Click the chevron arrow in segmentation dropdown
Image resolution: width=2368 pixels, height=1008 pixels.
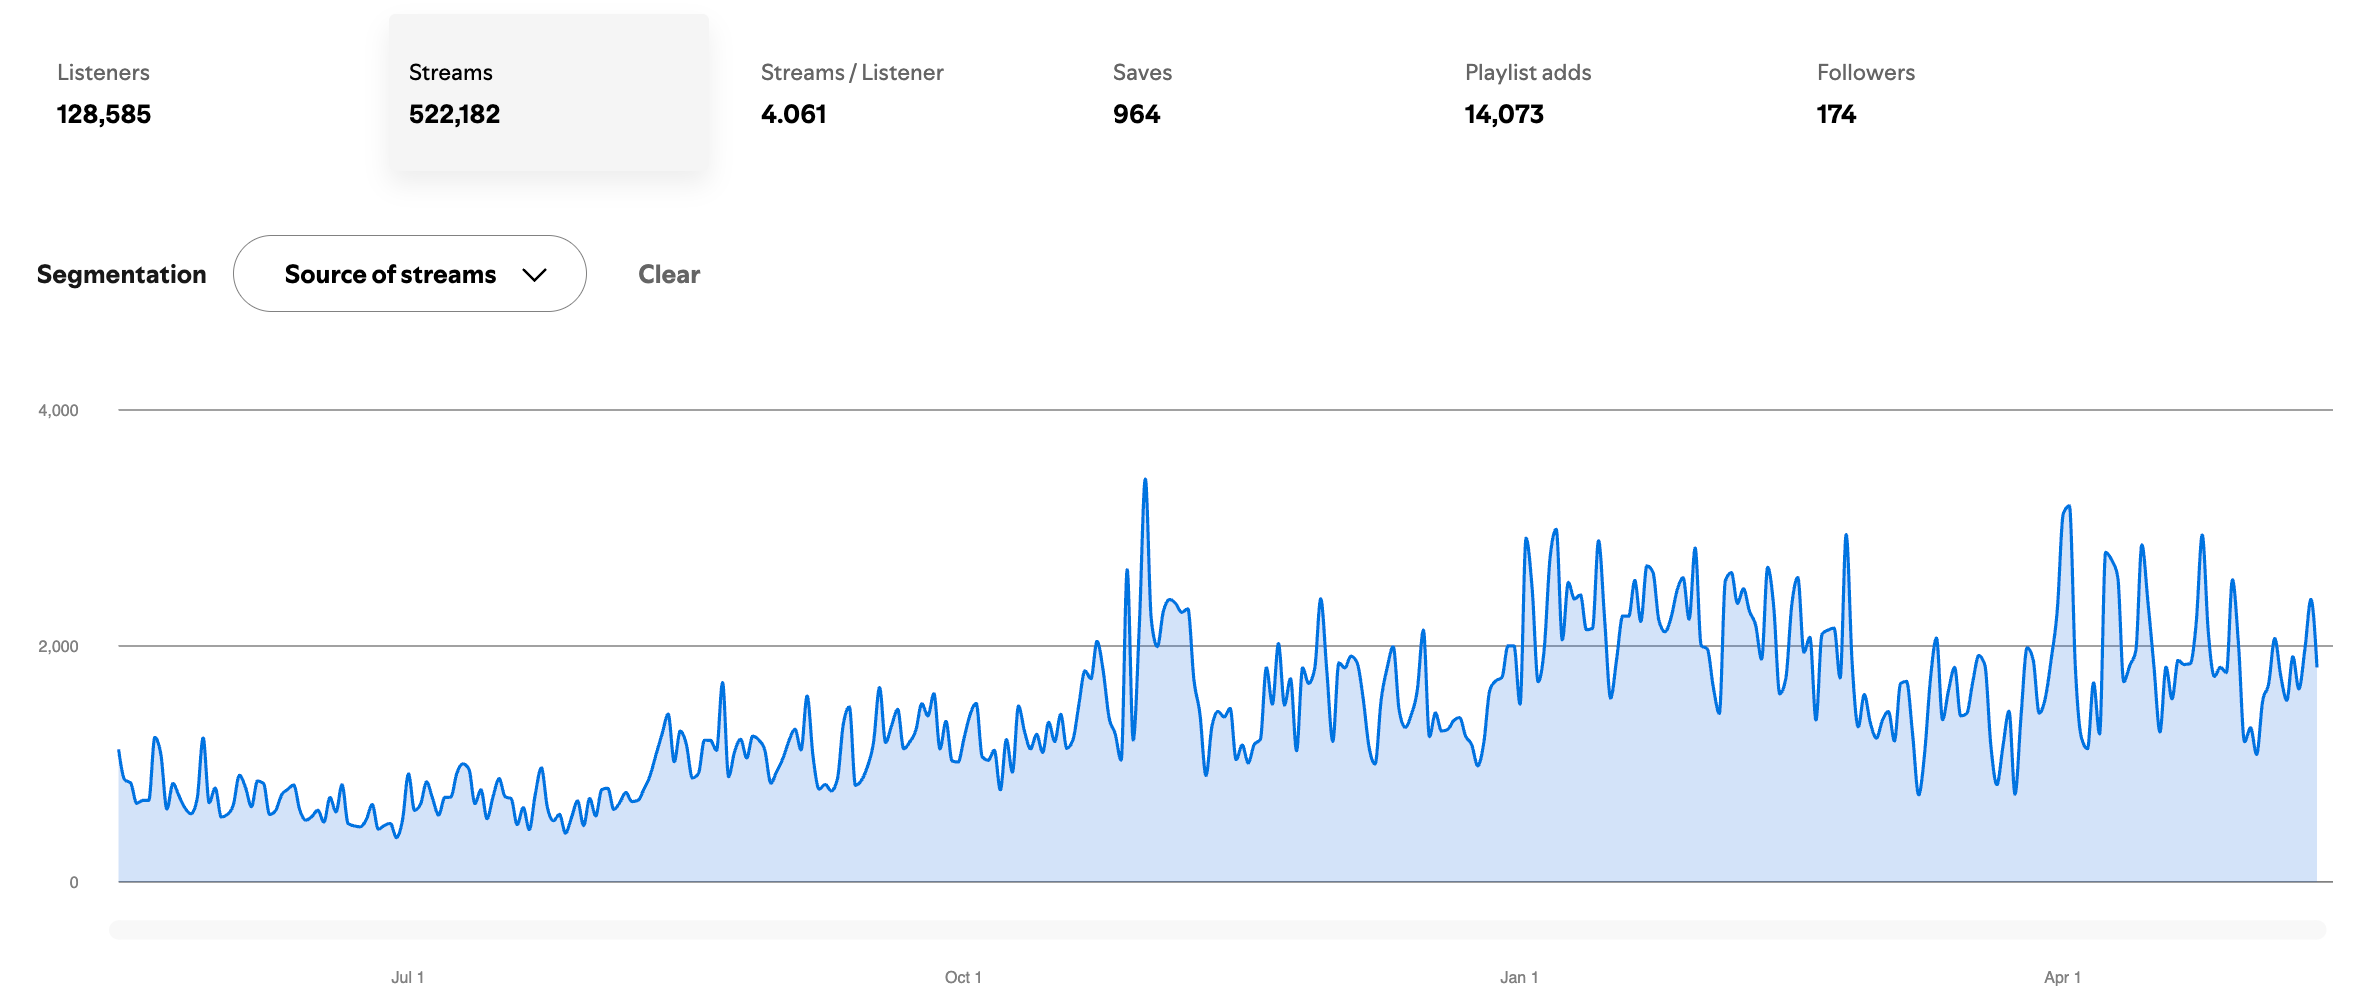pyautogui.click(x=535, y=275)
